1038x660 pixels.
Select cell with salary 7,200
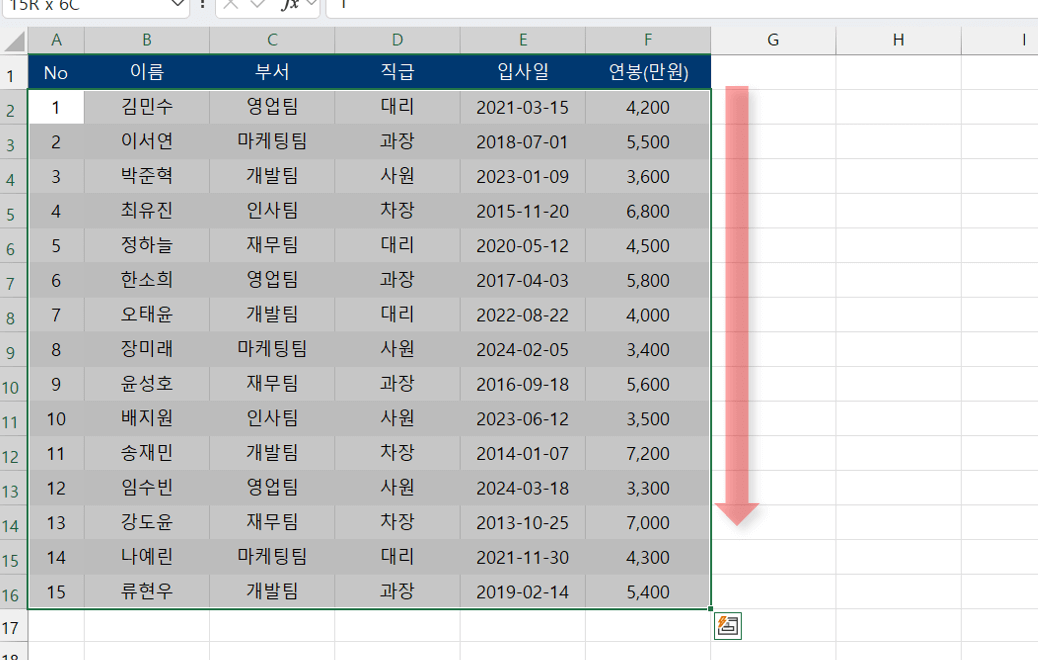point(648,454)
